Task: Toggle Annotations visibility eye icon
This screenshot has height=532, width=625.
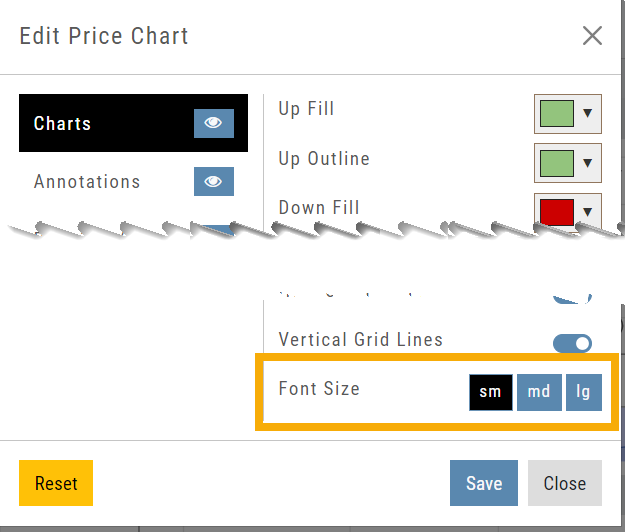Action: point(213,182)
